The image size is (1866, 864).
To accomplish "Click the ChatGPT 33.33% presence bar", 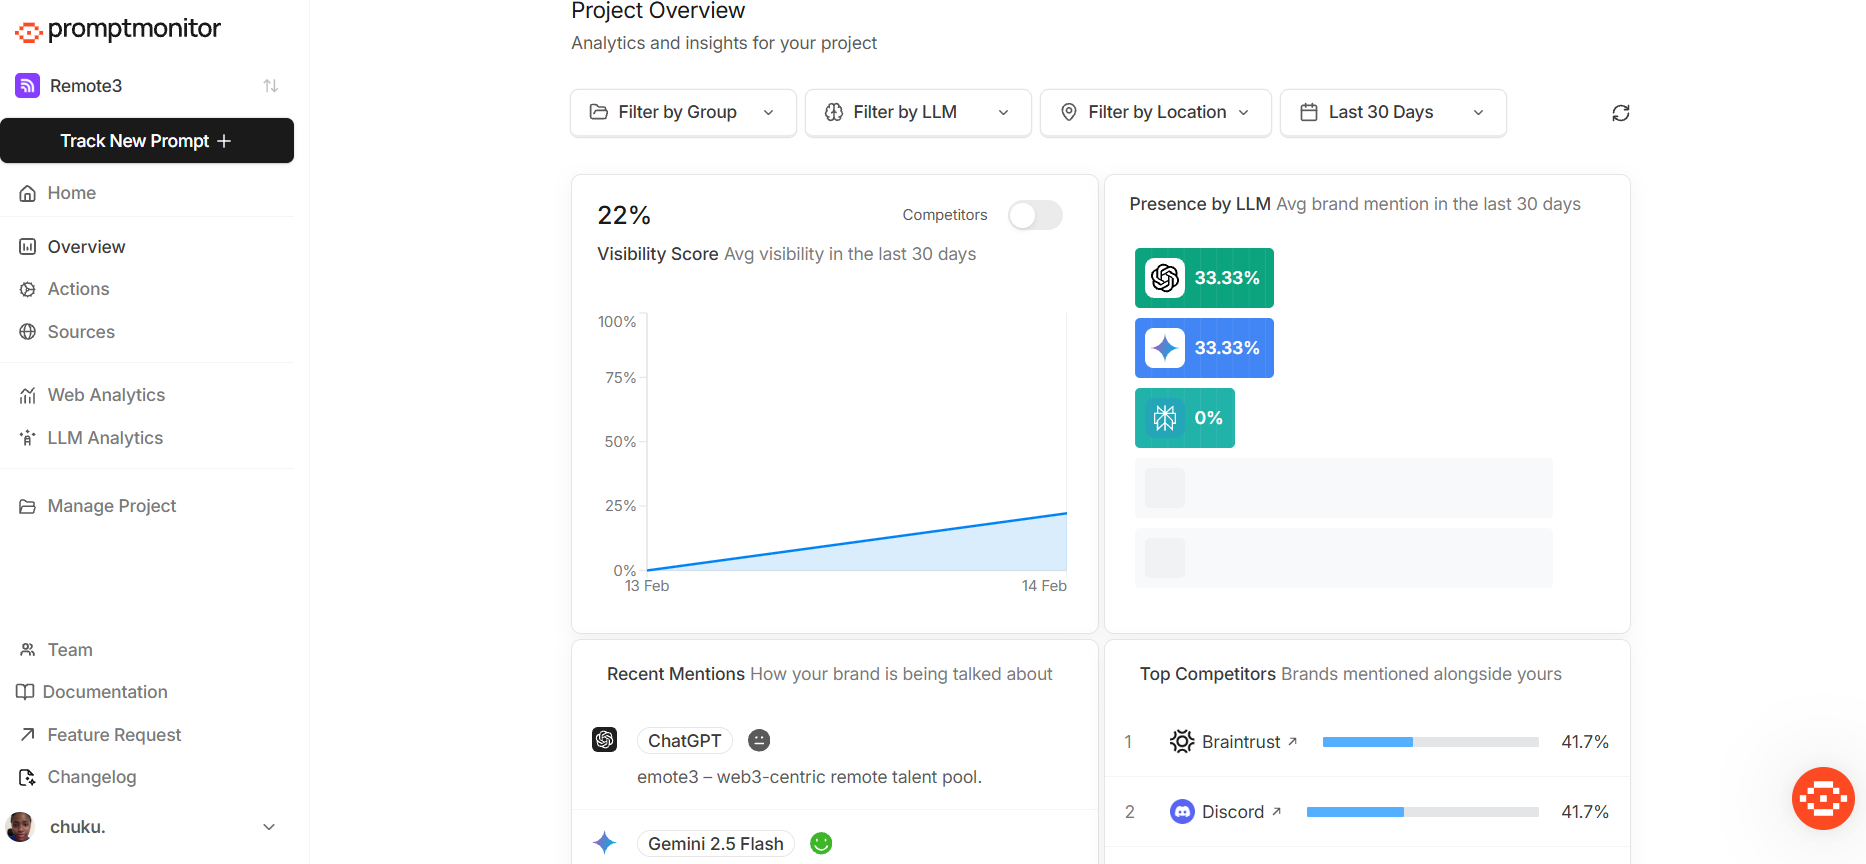I will click(x=1204, y=278).
